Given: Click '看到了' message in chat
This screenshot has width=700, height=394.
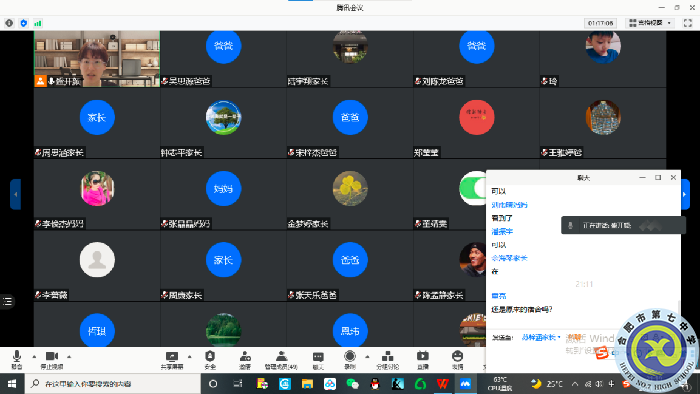Looking at the screenshot, I should pyautogui.click(x=502, y=218).
